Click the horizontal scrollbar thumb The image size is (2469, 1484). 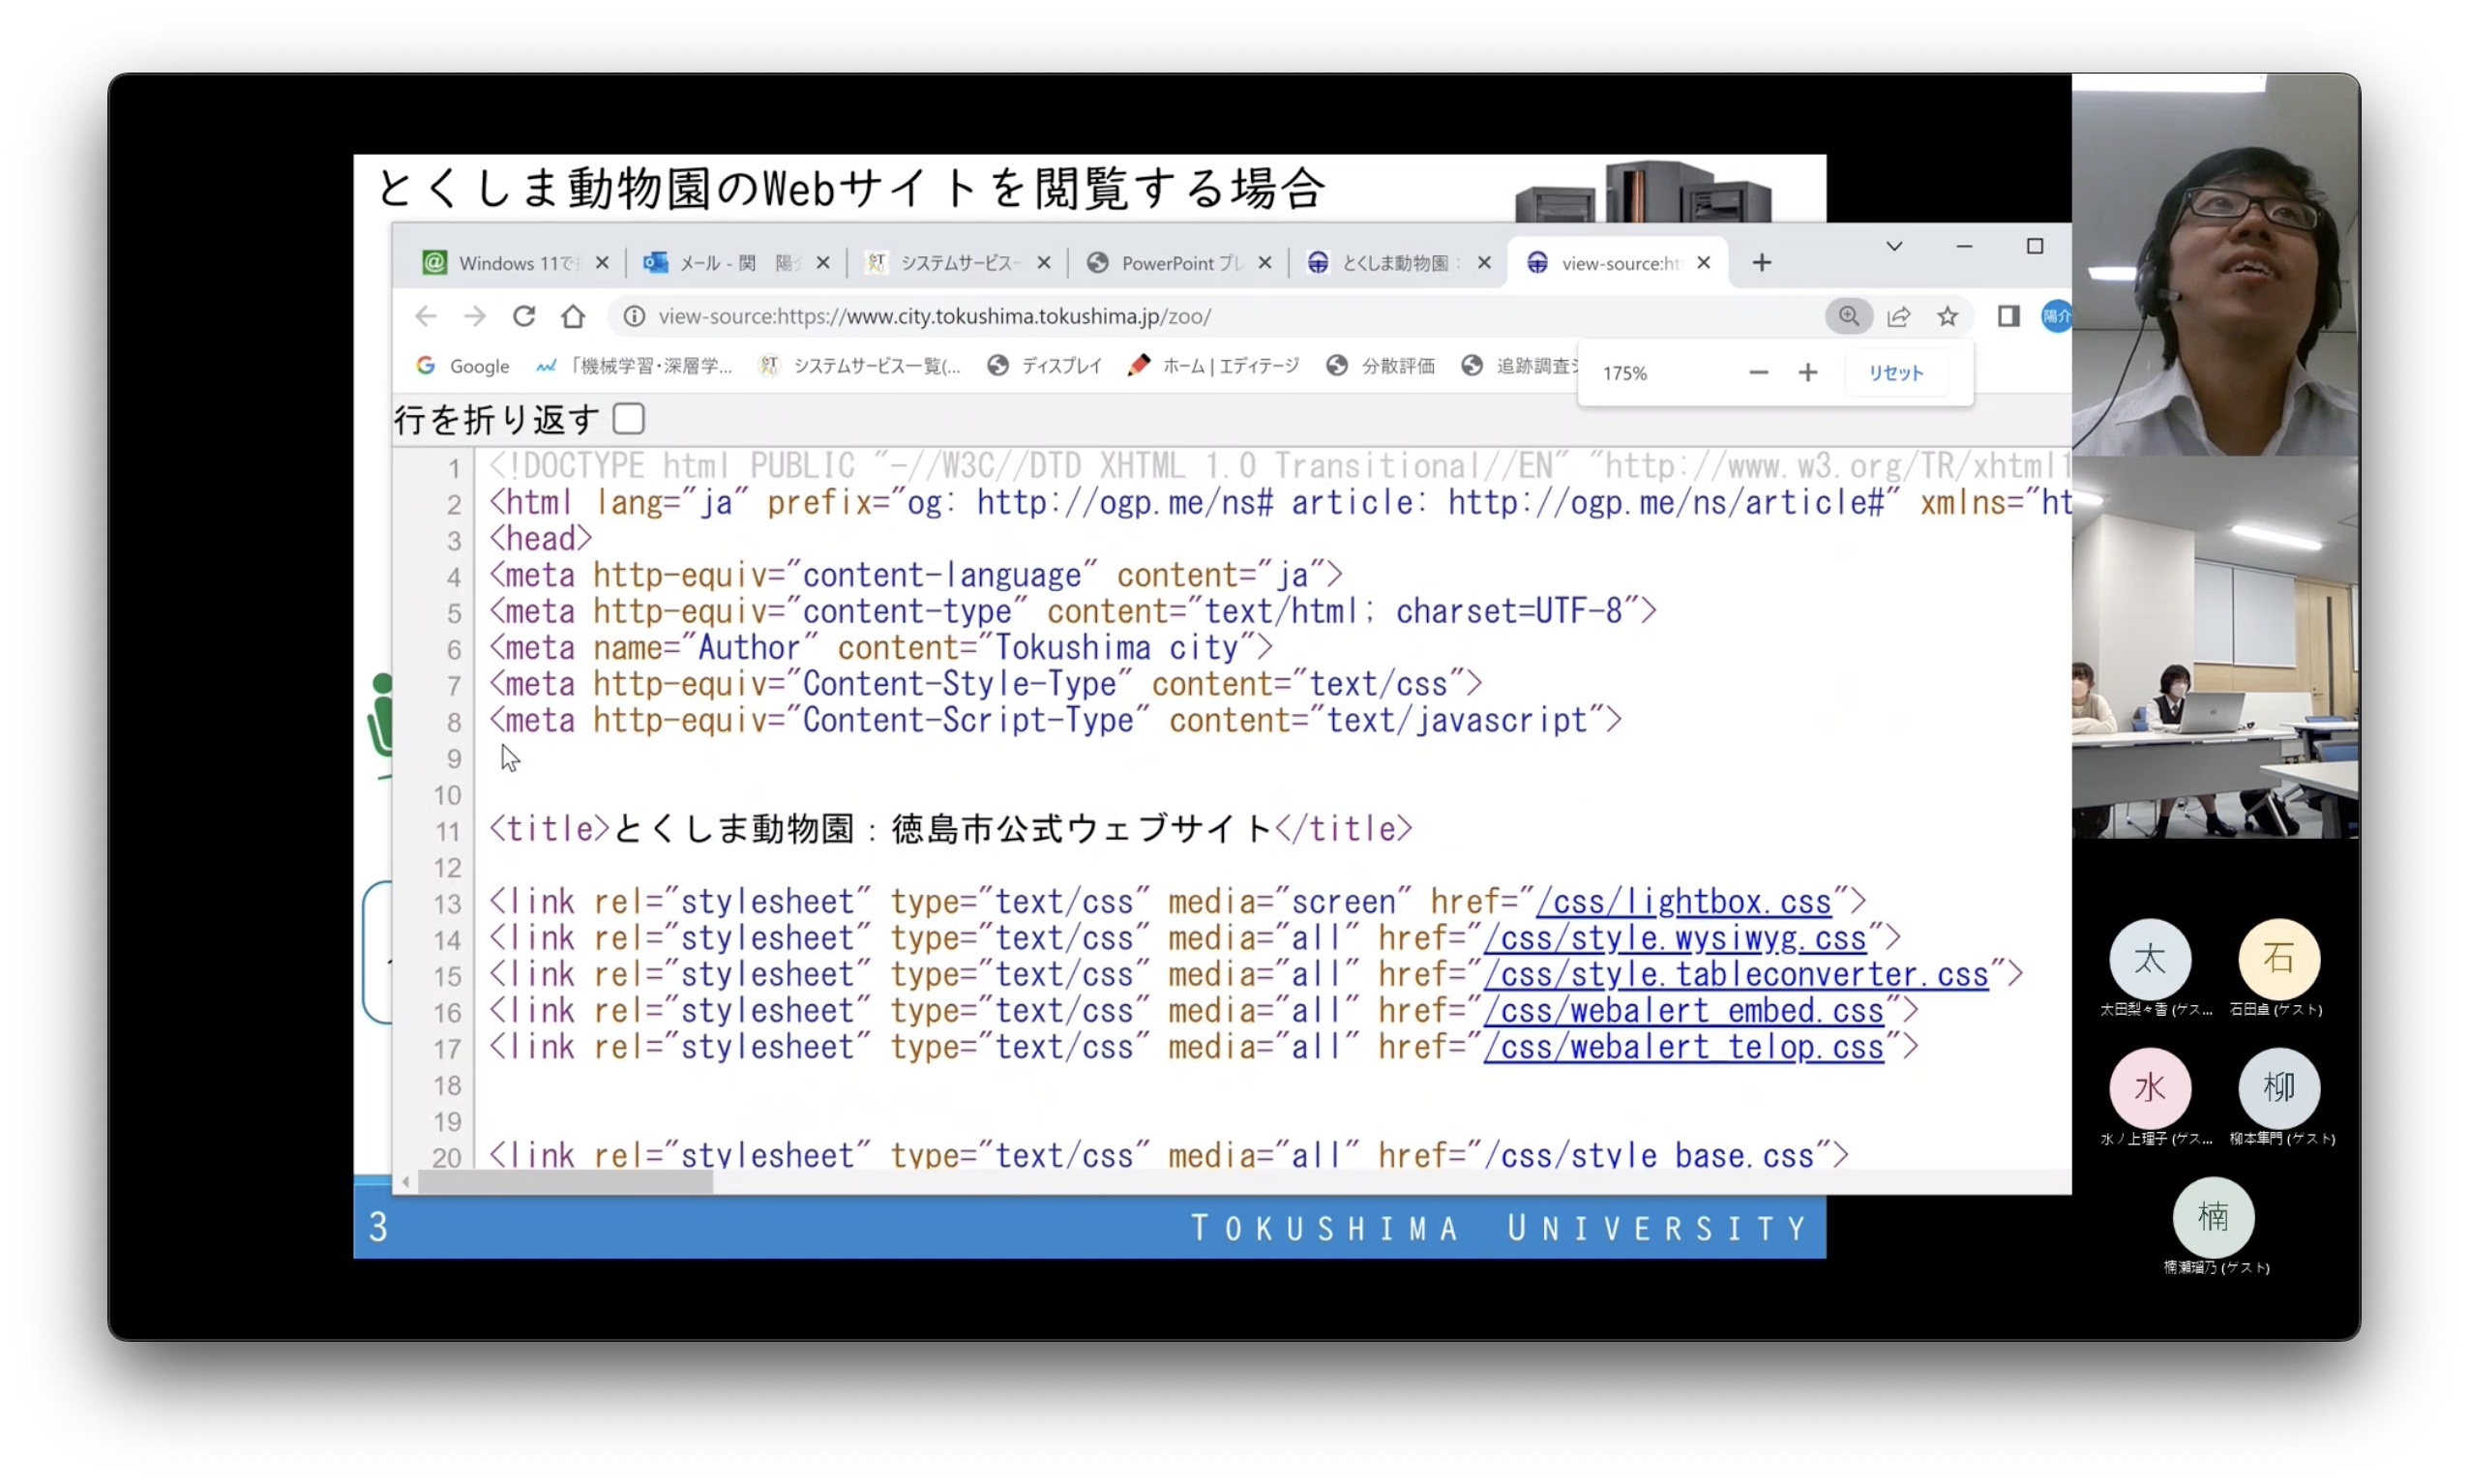[564, 1181]
